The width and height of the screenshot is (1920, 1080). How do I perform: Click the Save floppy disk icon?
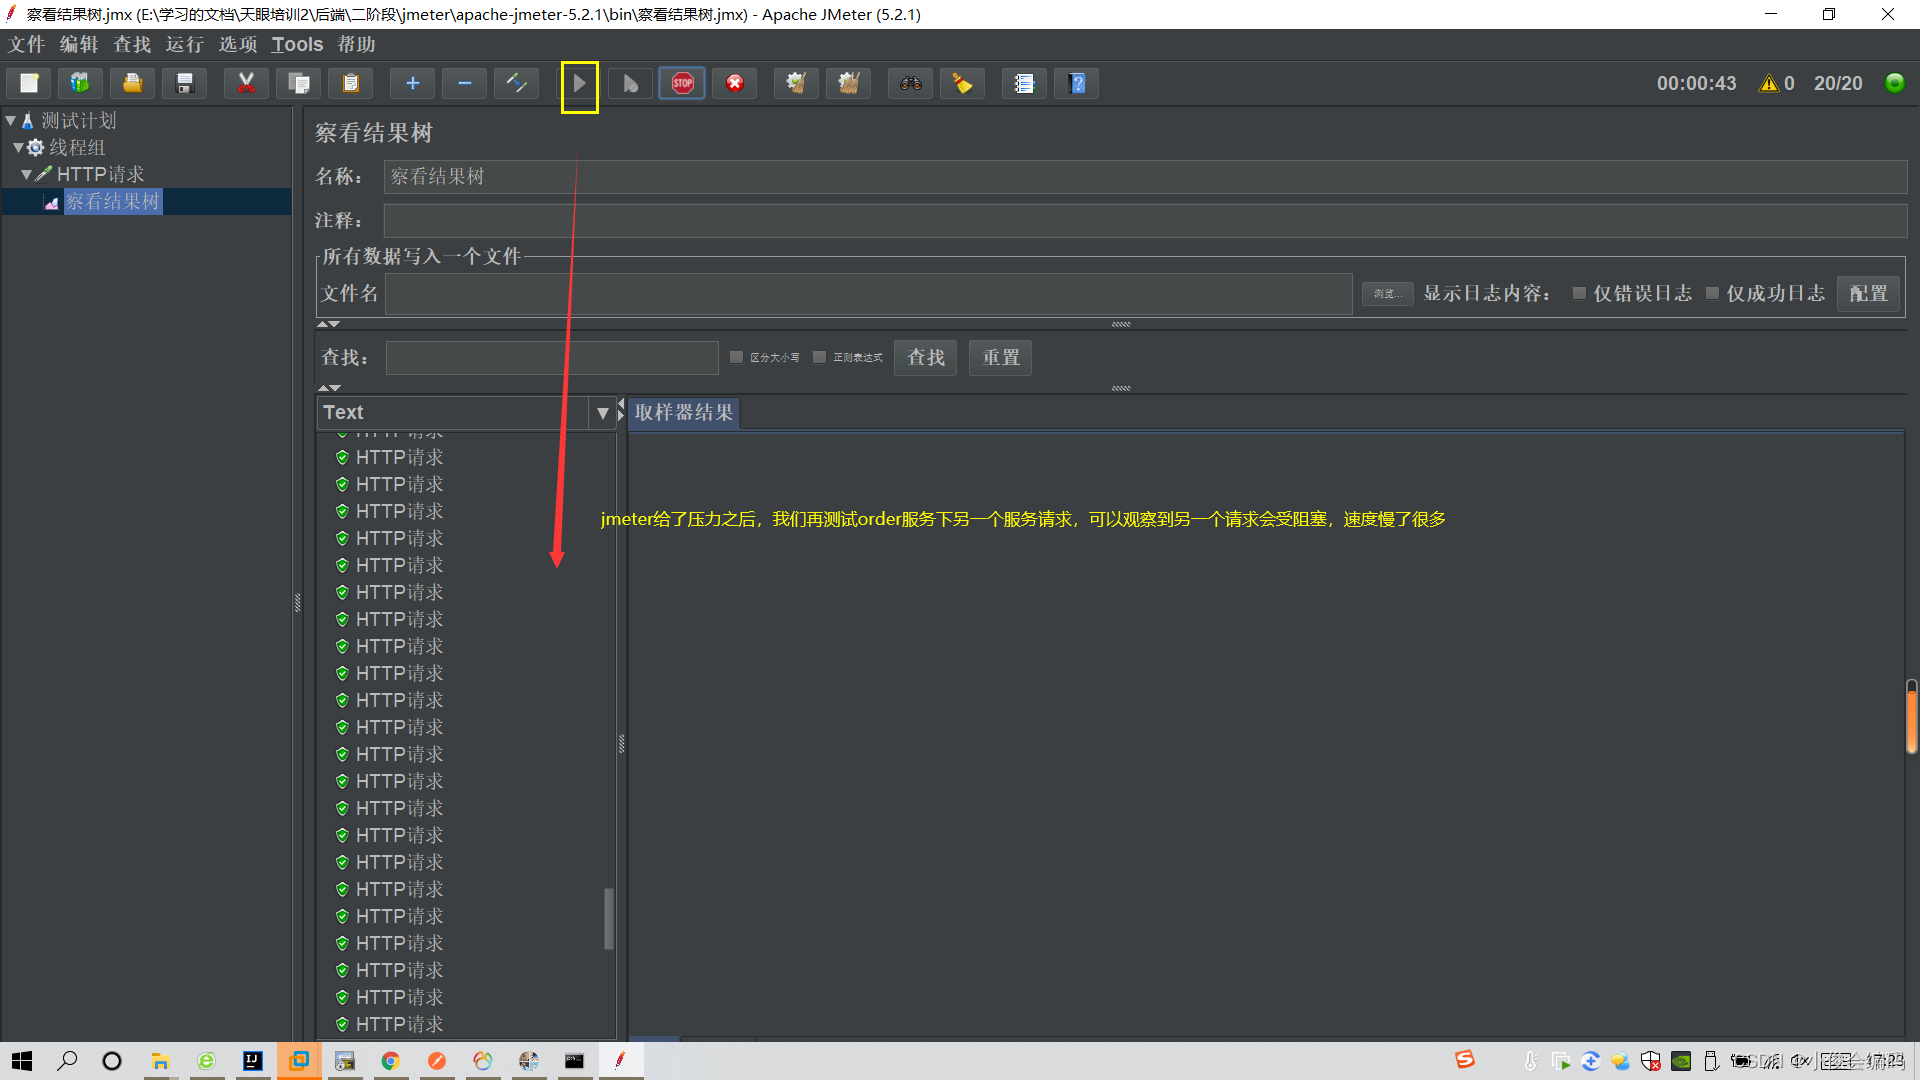[184, 84]
